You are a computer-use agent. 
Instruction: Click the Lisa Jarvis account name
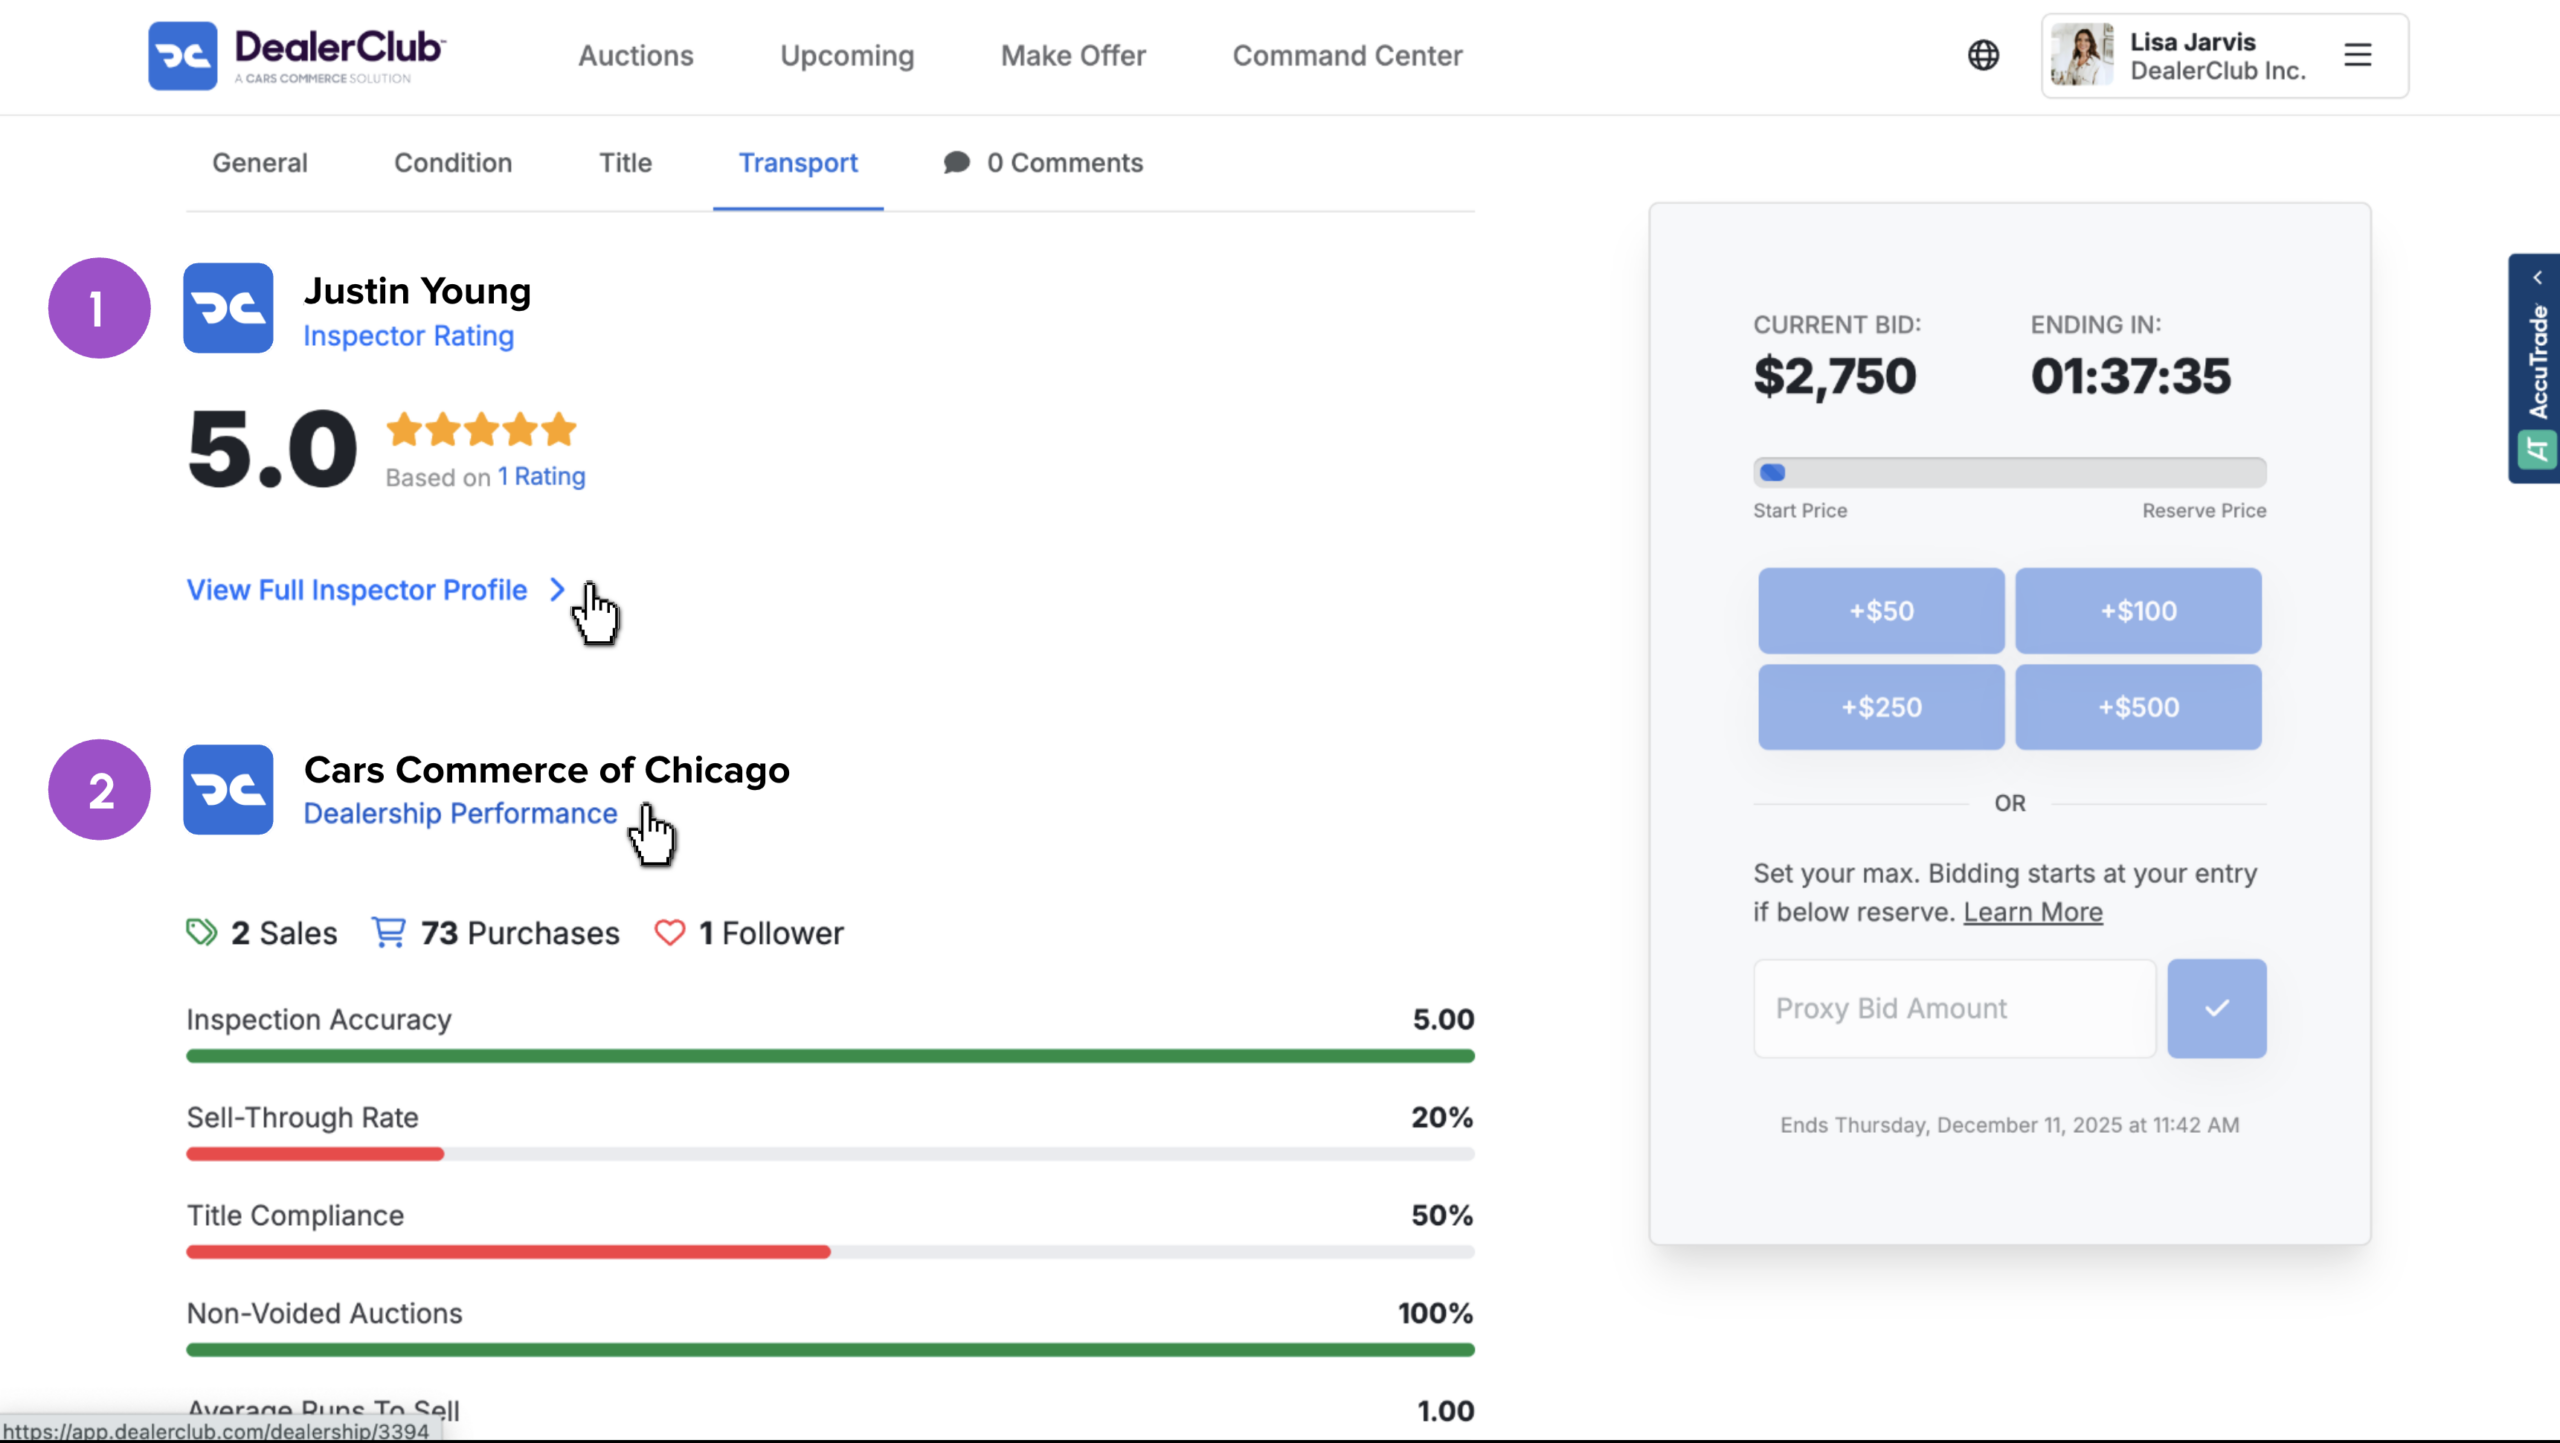tap(2192, 42)
